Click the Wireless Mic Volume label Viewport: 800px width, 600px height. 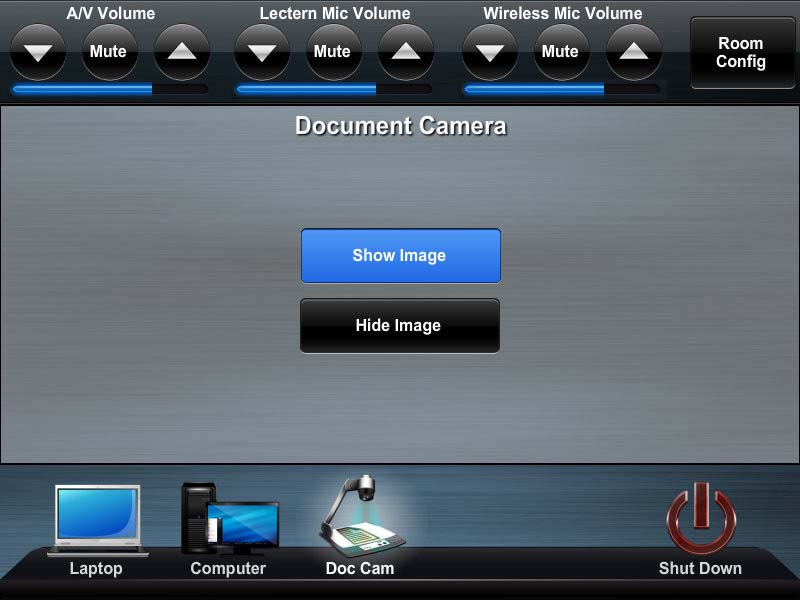click(x=563, y=13)
